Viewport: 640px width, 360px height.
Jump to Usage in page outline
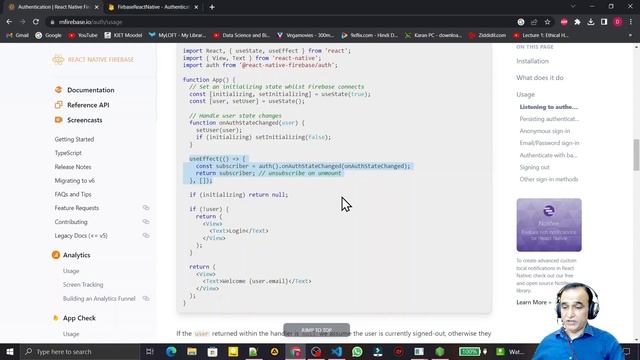(x=525, y=94)
